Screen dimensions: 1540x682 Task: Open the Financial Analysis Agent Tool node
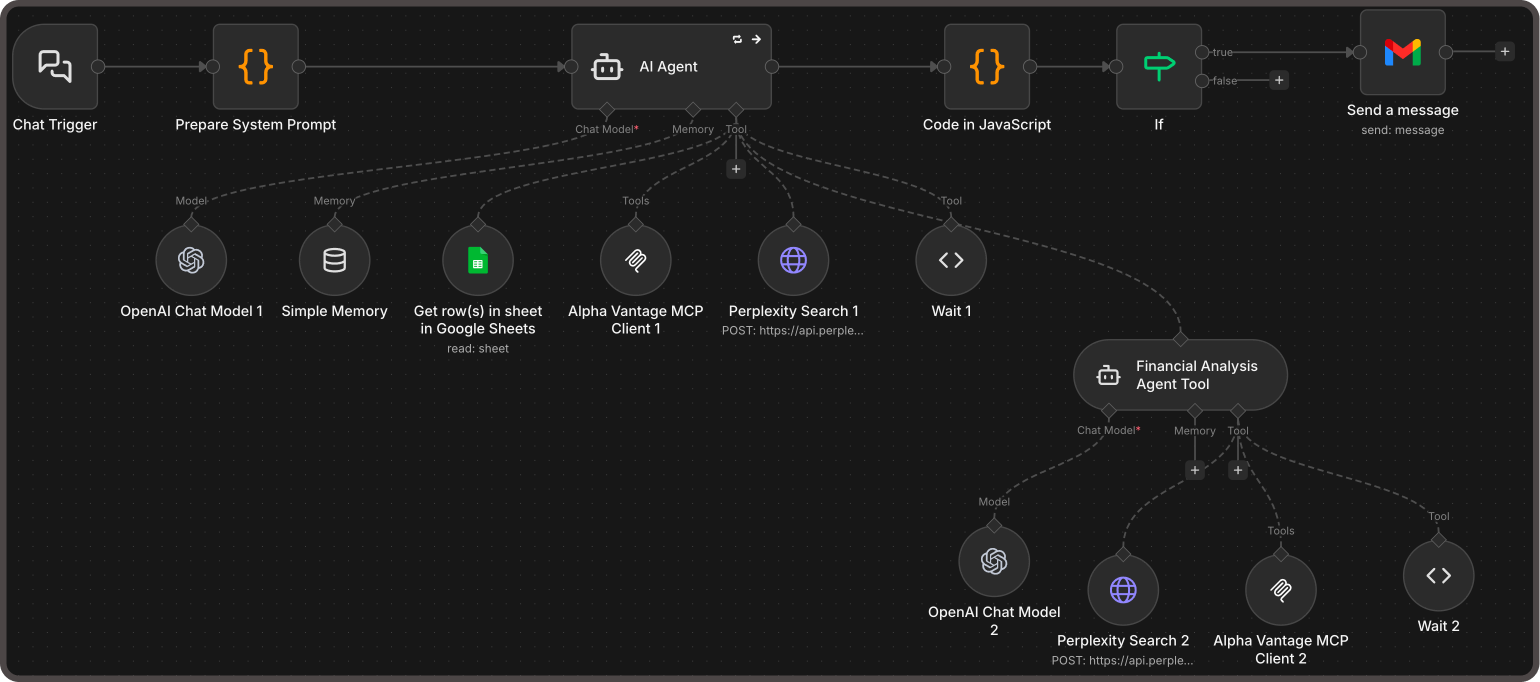[x=1180, y=375]
